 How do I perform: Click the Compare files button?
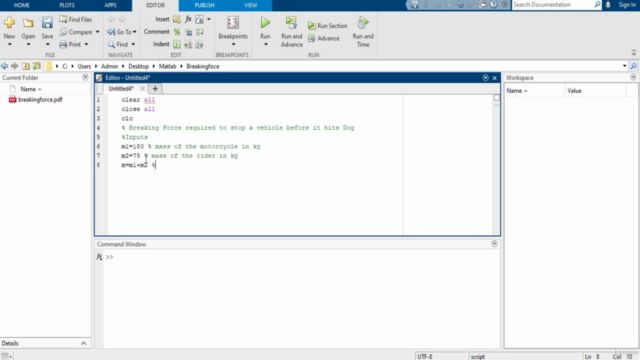tap(76, 32)
